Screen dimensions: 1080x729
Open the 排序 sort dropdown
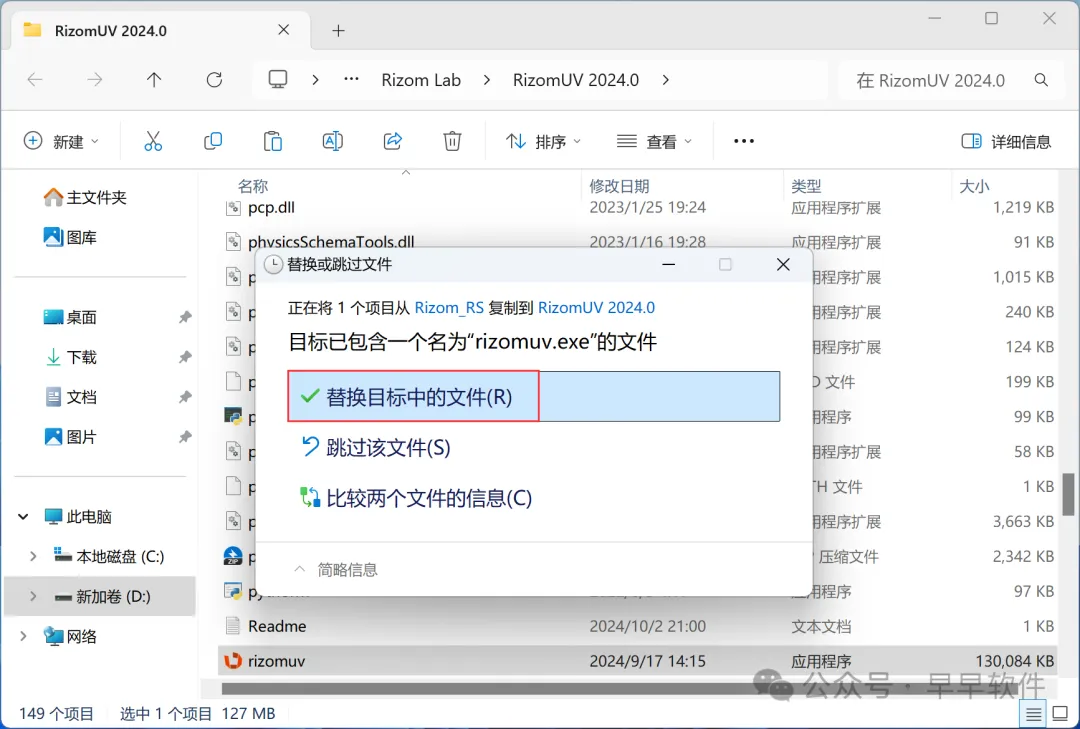[x=543, y=141]
